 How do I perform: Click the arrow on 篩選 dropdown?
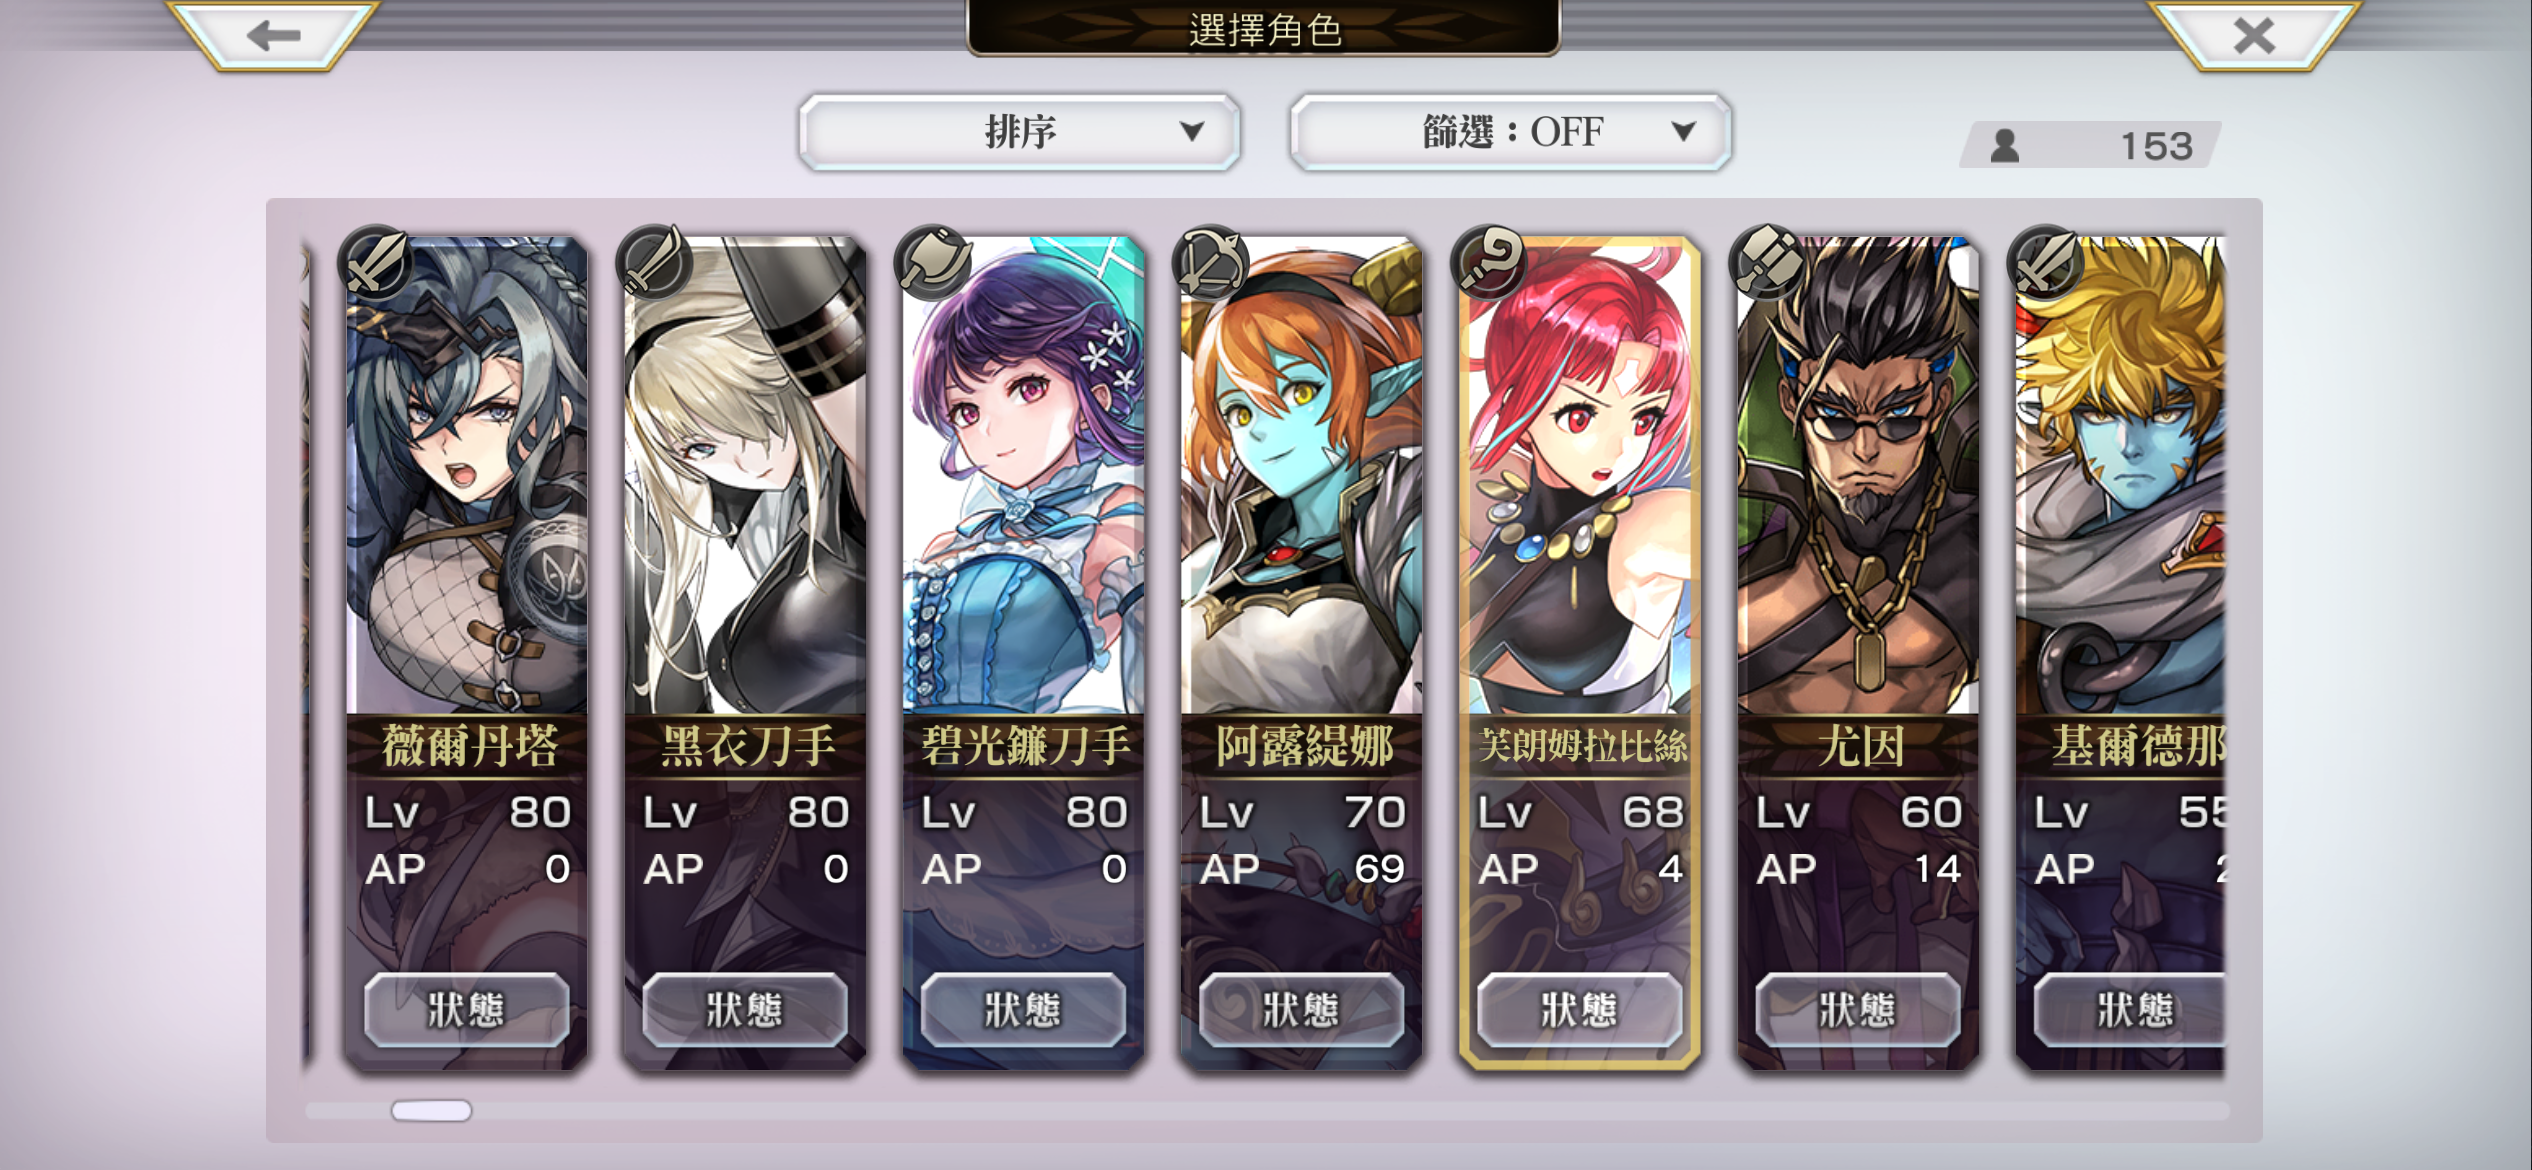[x=1684, y=132]
